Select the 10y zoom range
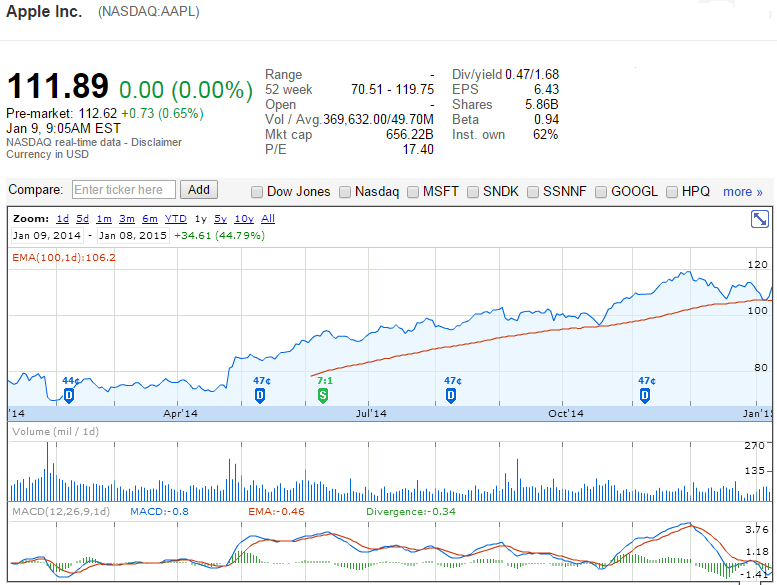 point(244,218)
